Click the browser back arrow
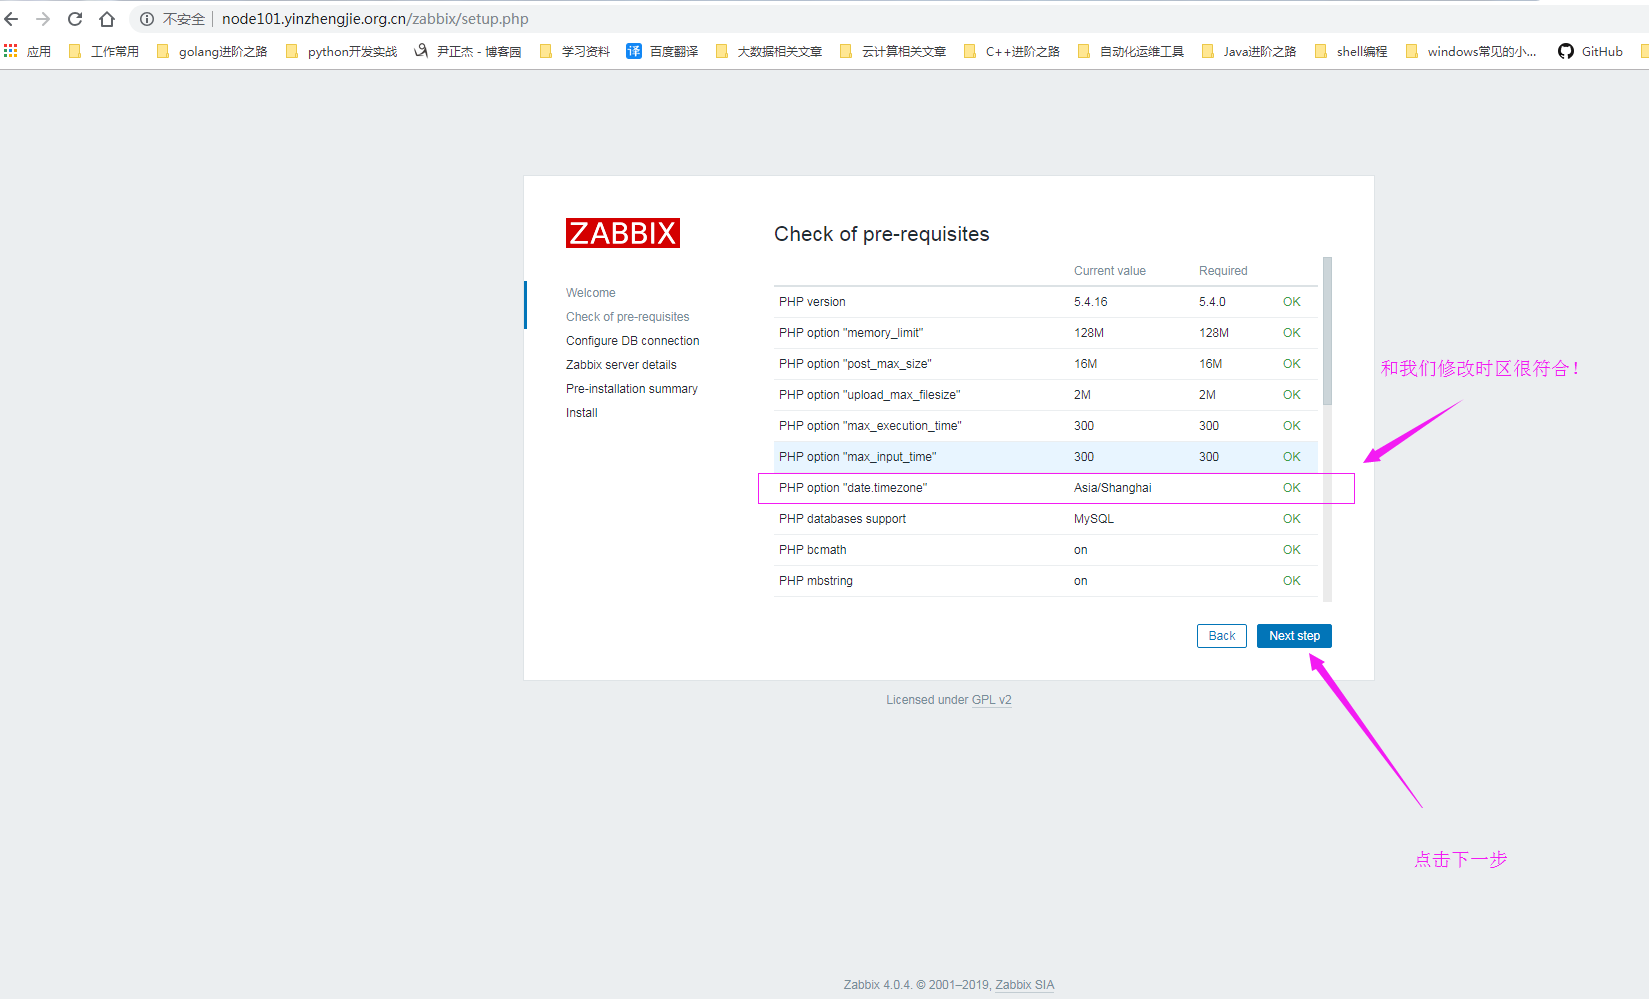Screen dimensions: 1649x999 pos(12,19)
